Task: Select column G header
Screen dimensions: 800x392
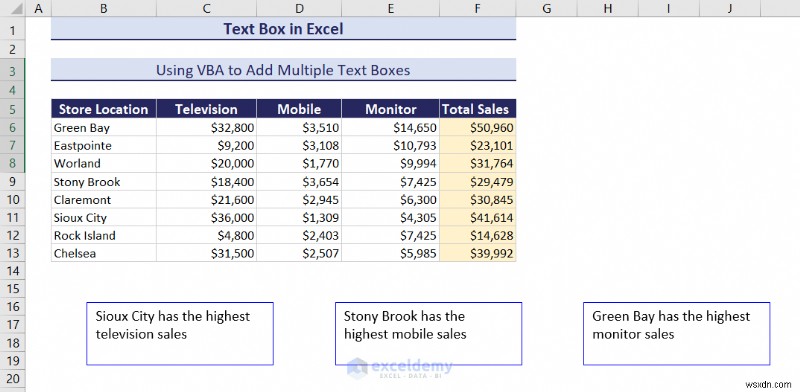Action: [546, 8]
